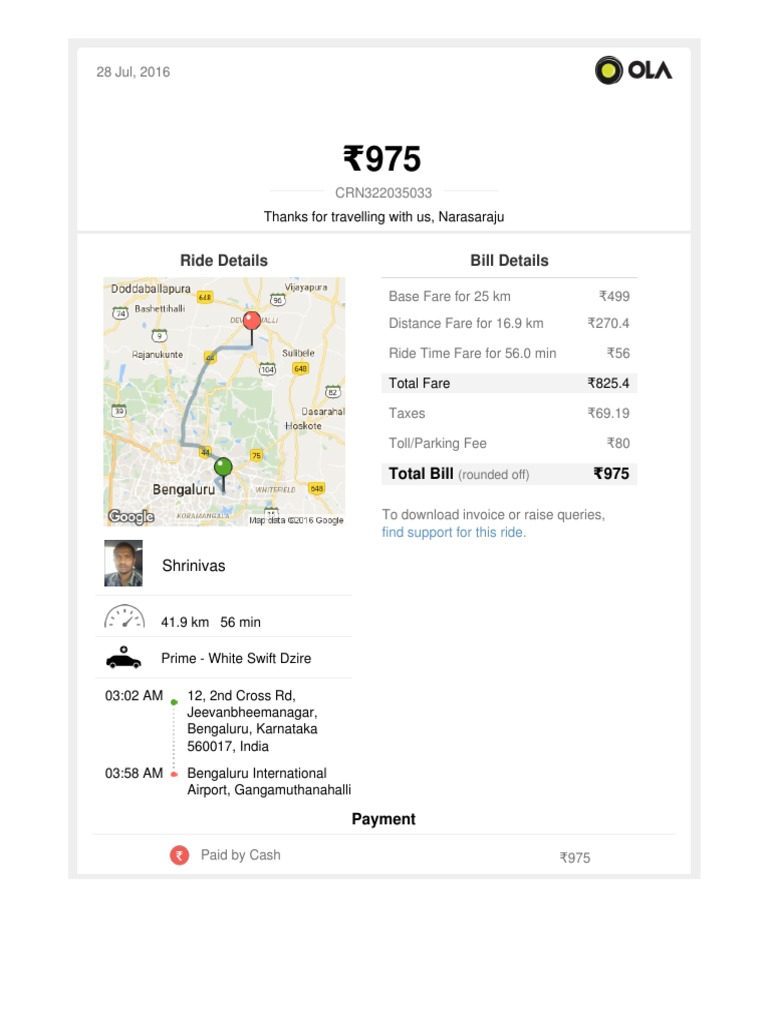Click the red destination map pin
Viewport: 768px width, 1024px height.
coord(252,321)
